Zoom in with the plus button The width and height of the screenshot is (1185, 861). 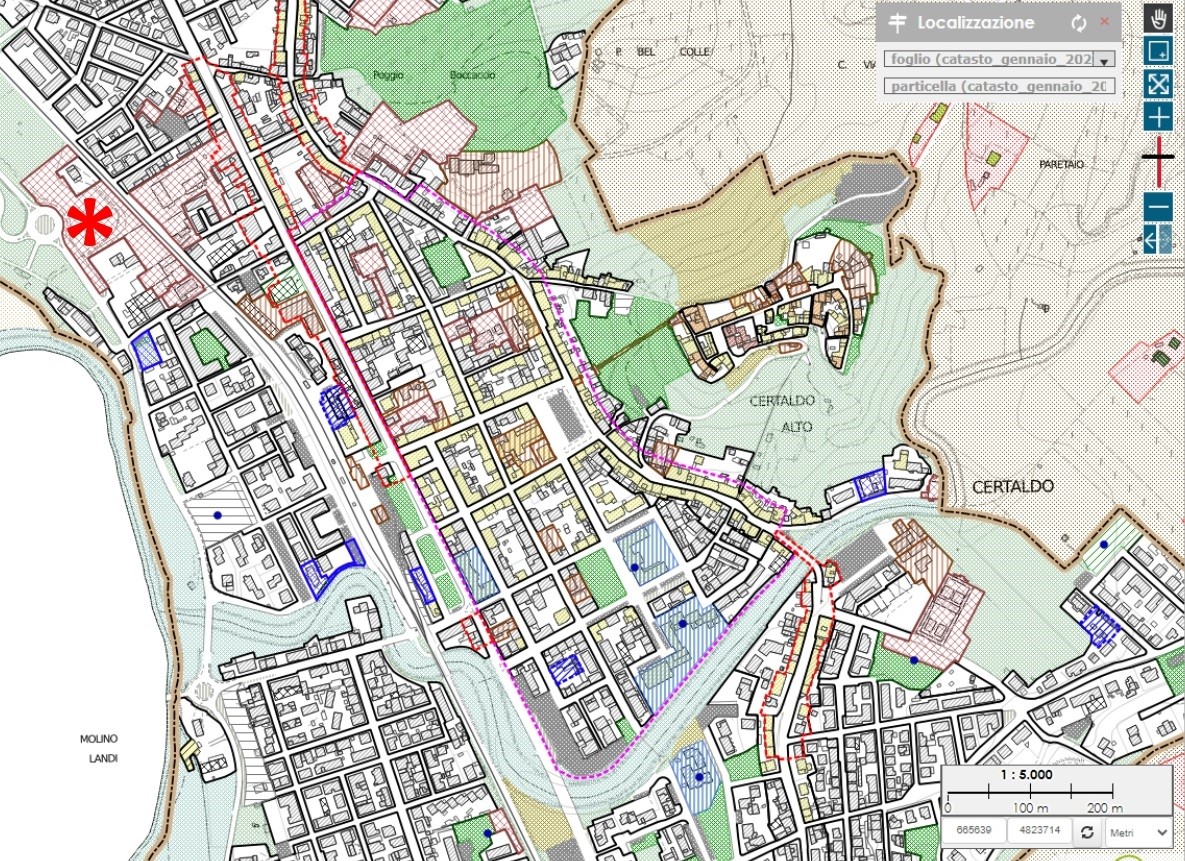pos(1158,117)
